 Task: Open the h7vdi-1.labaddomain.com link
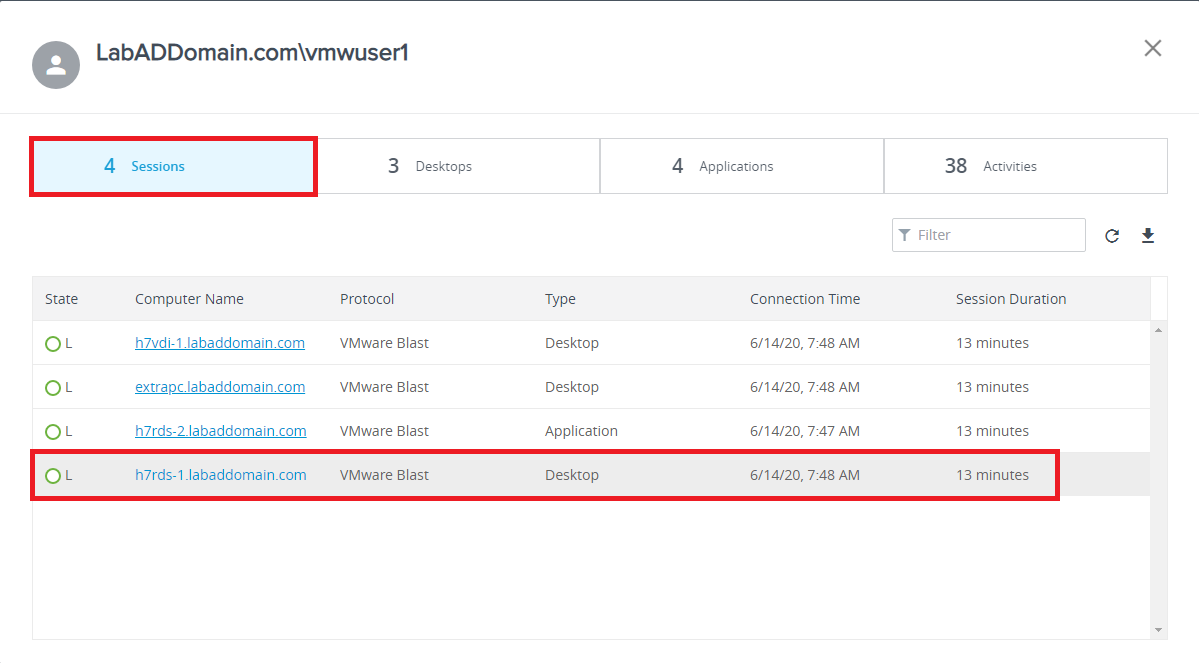[220, 343]
